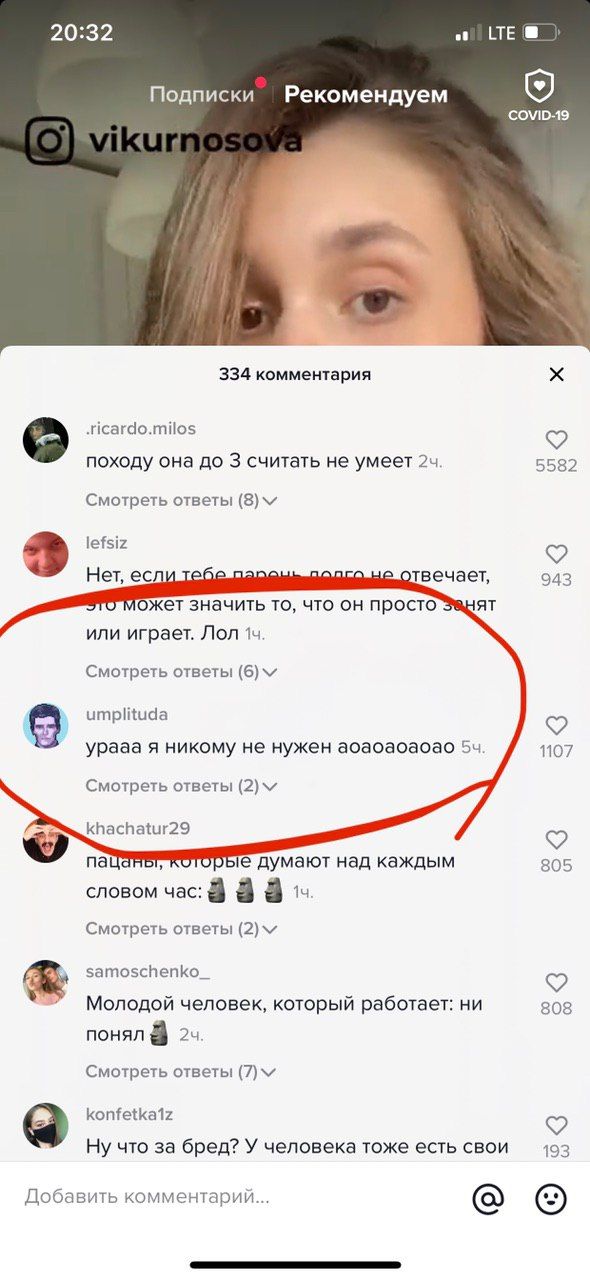
Task: Open the COVID-19 shield icon
Action: pyautogui.click(x=538, y=95)
